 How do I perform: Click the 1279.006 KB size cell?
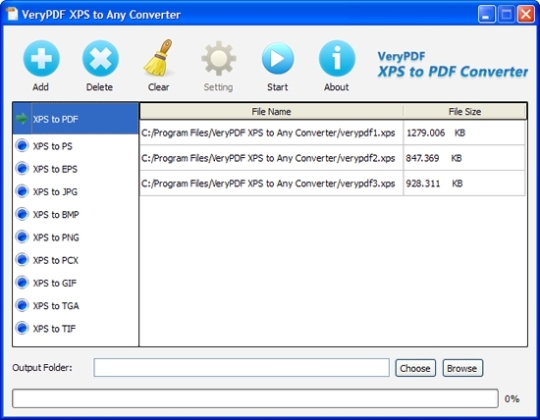(464, 133)
